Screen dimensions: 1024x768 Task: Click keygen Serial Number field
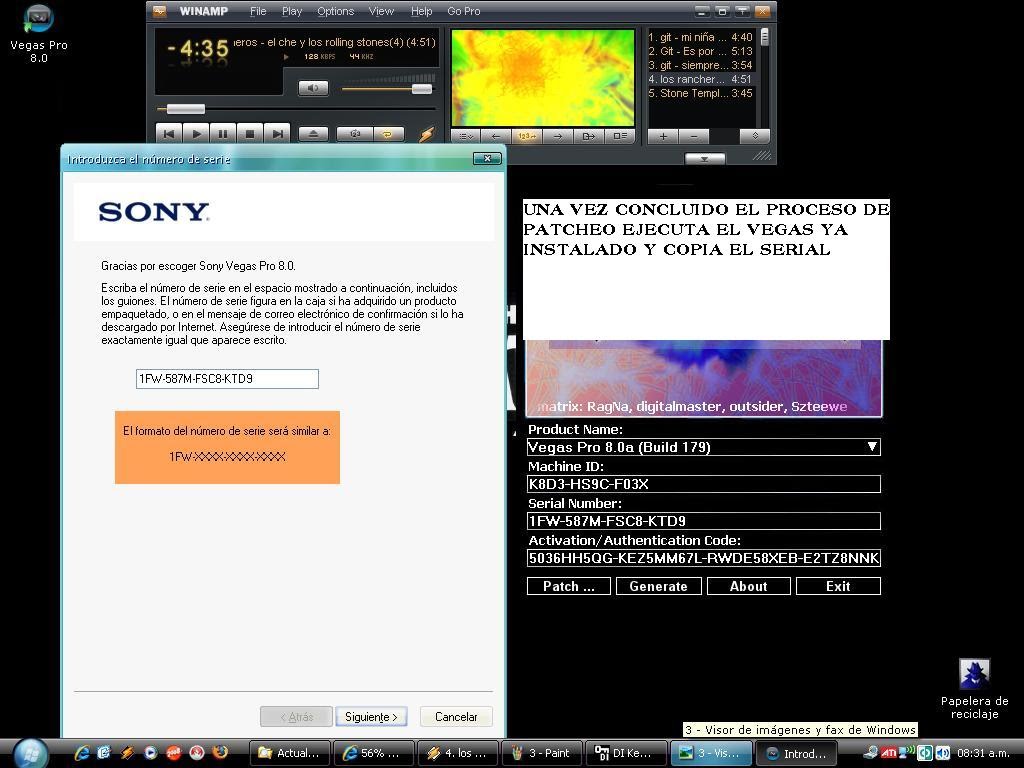click(703, 520)
